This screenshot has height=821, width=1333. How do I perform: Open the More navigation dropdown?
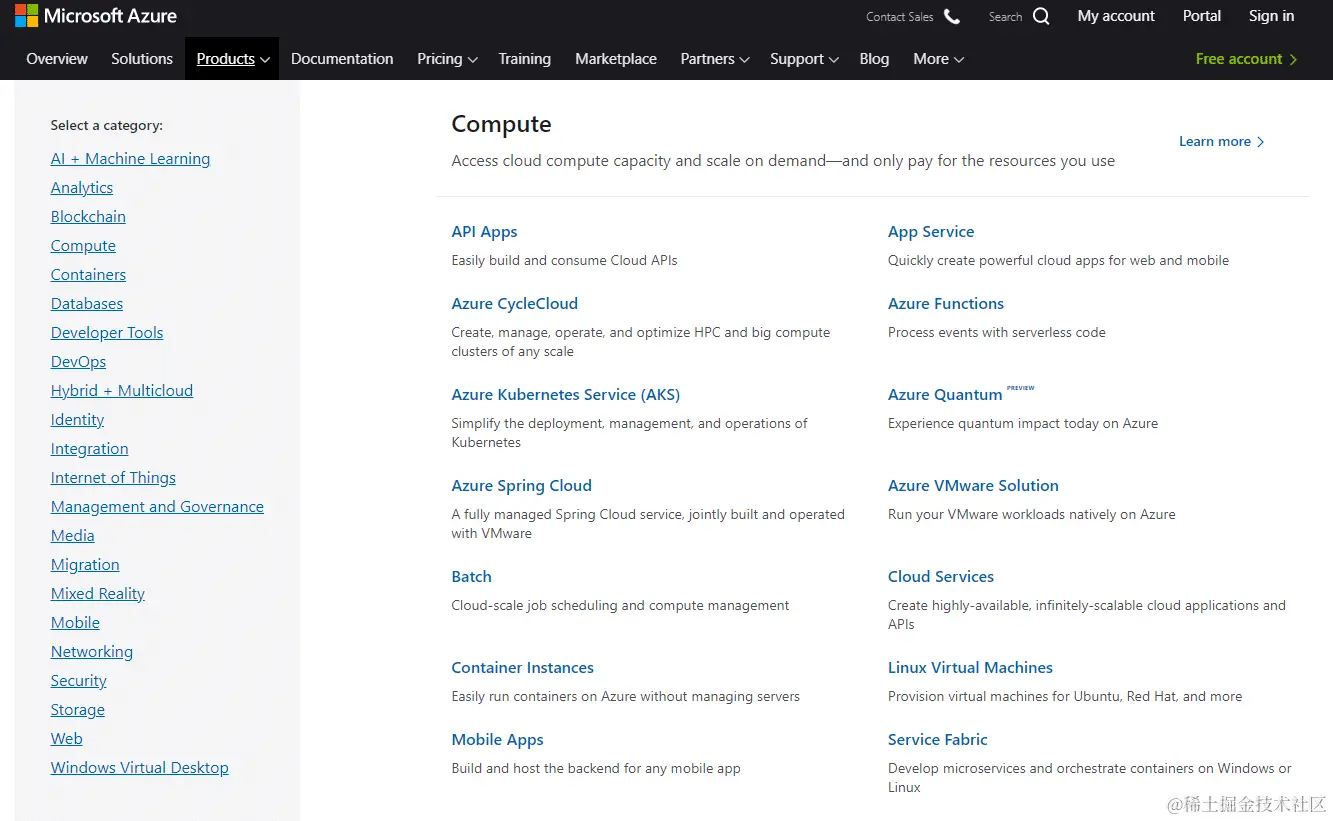tap(937, 59)
